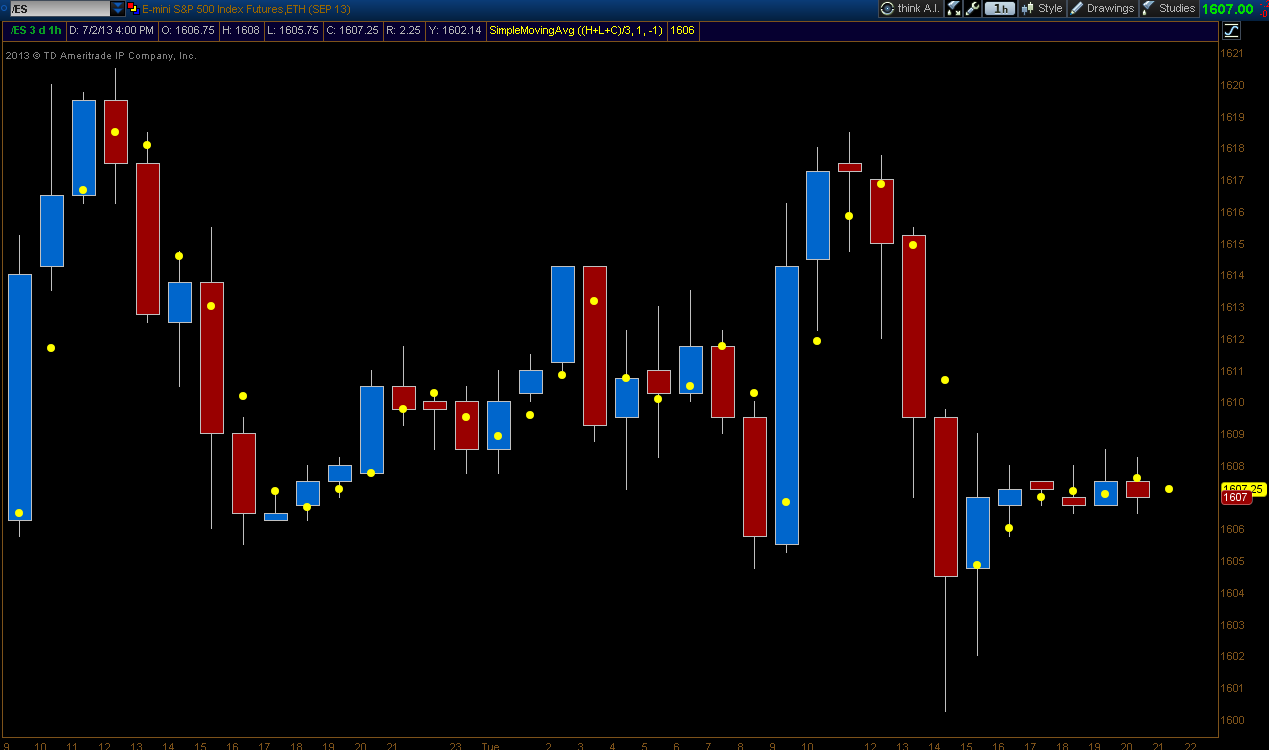The height and width of the screenshot is (750, 1269).
Task: Click the 'R: 2.25' range value
Action: point(403,30)
